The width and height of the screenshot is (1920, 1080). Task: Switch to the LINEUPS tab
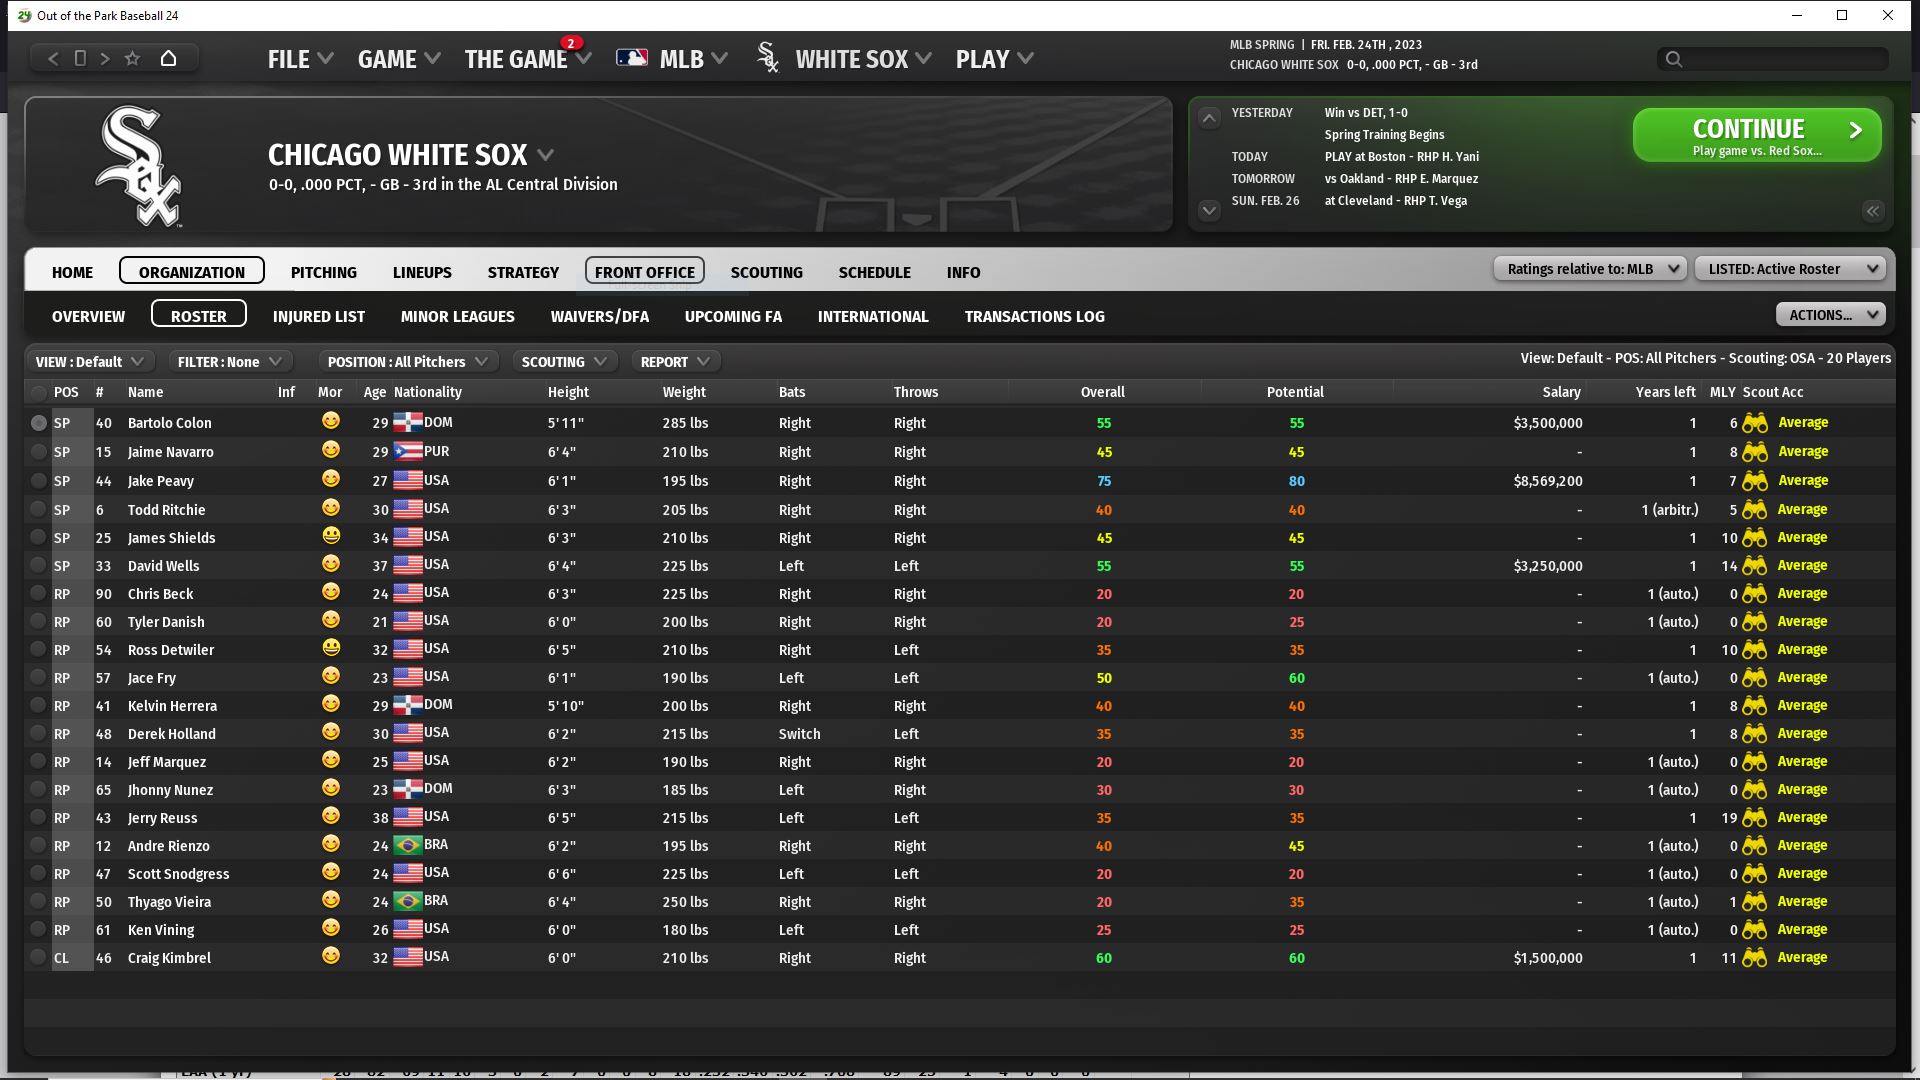click(x=422, y=272)
